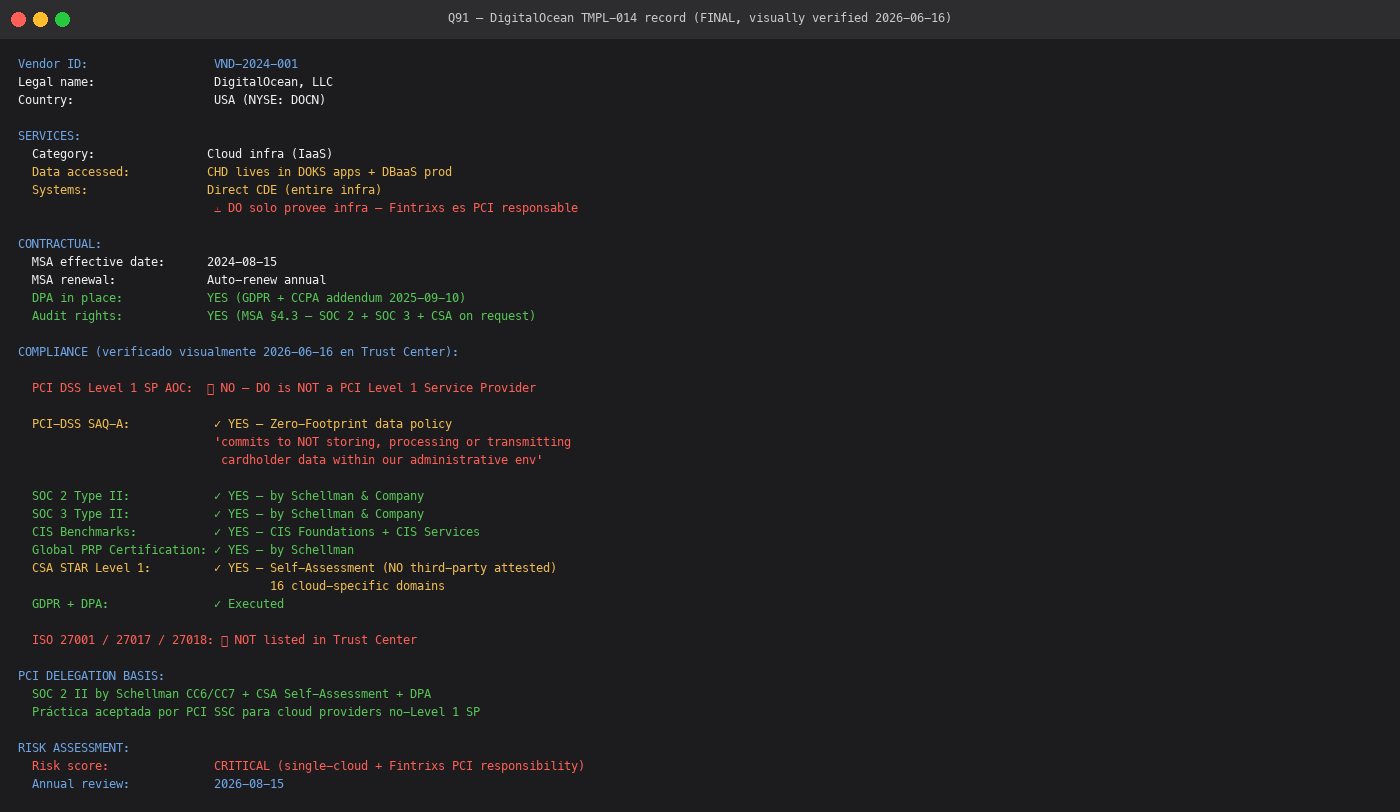This screenshot has height=812, width=1400.
Task: Click the "SOC 3 Type II:" label
Action: 81,514
